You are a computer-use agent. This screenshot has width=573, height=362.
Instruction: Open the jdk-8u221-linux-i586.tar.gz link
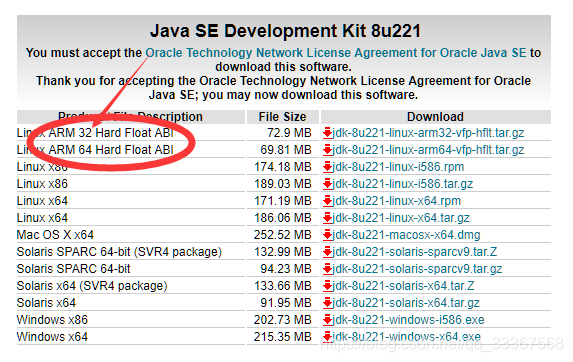click(x=403, y=184)
